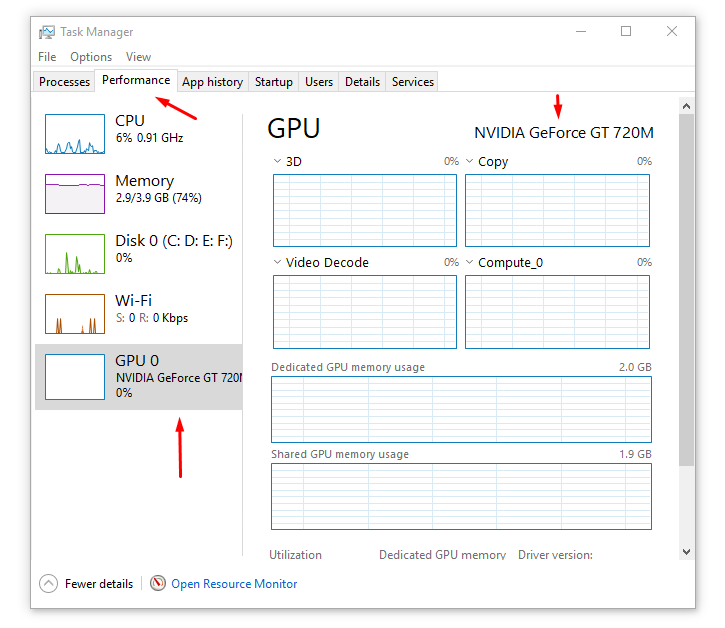
Task: Close the Task Manager window
Action: click(672, 31)
